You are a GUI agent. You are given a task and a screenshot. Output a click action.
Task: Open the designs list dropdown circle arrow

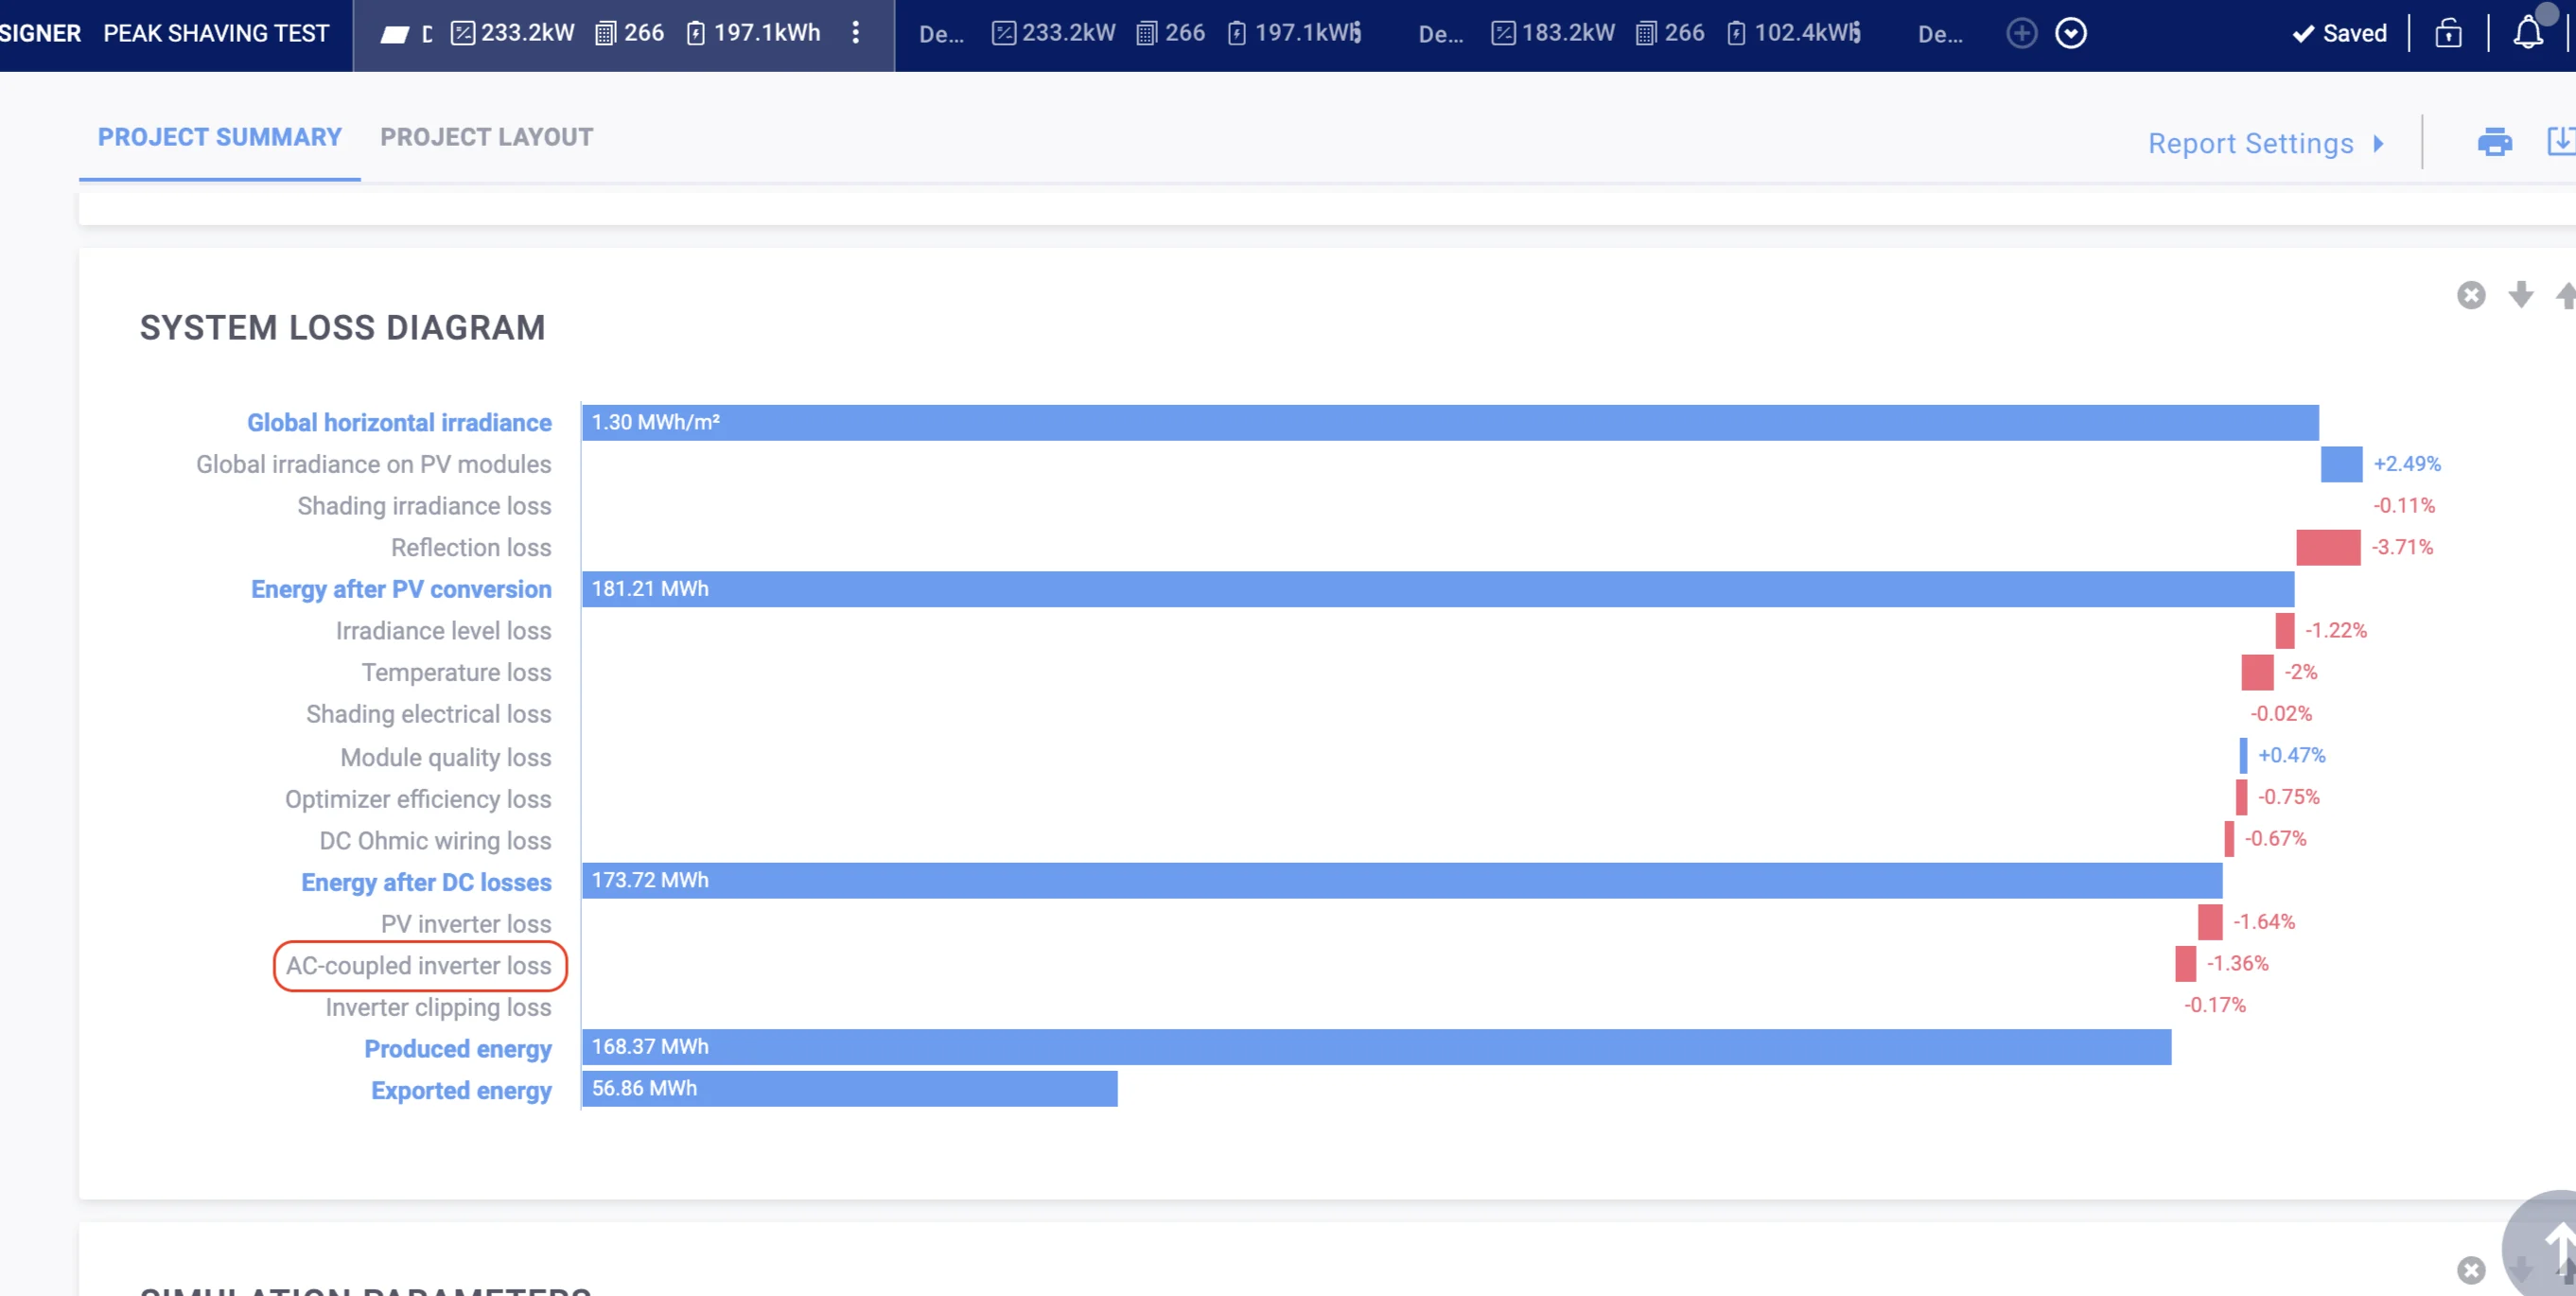point(2070,33)
